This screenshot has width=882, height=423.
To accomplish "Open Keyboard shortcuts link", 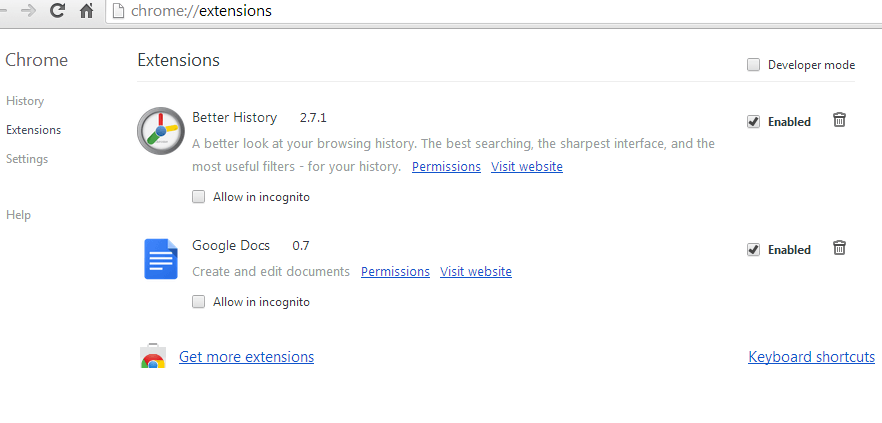I will click(x=811, y=357).
